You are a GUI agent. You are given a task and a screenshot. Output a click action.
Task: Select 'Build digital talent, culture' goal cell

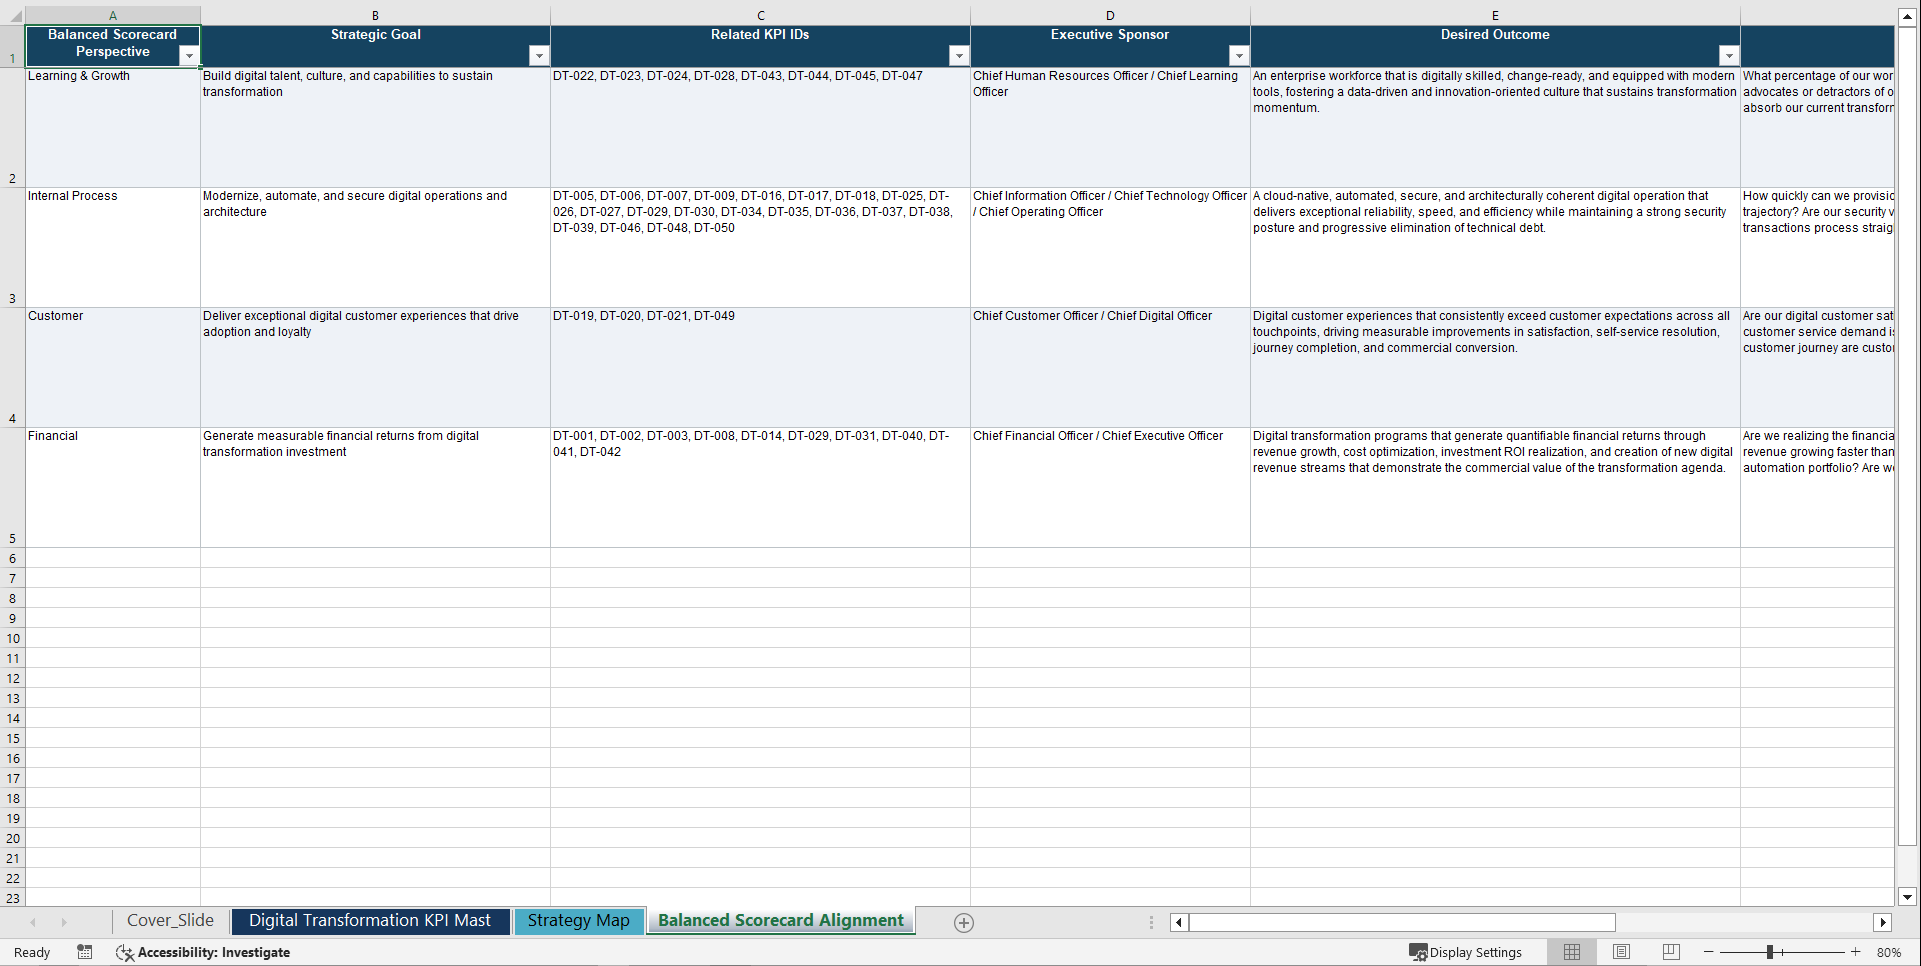(x=375, y=127)
